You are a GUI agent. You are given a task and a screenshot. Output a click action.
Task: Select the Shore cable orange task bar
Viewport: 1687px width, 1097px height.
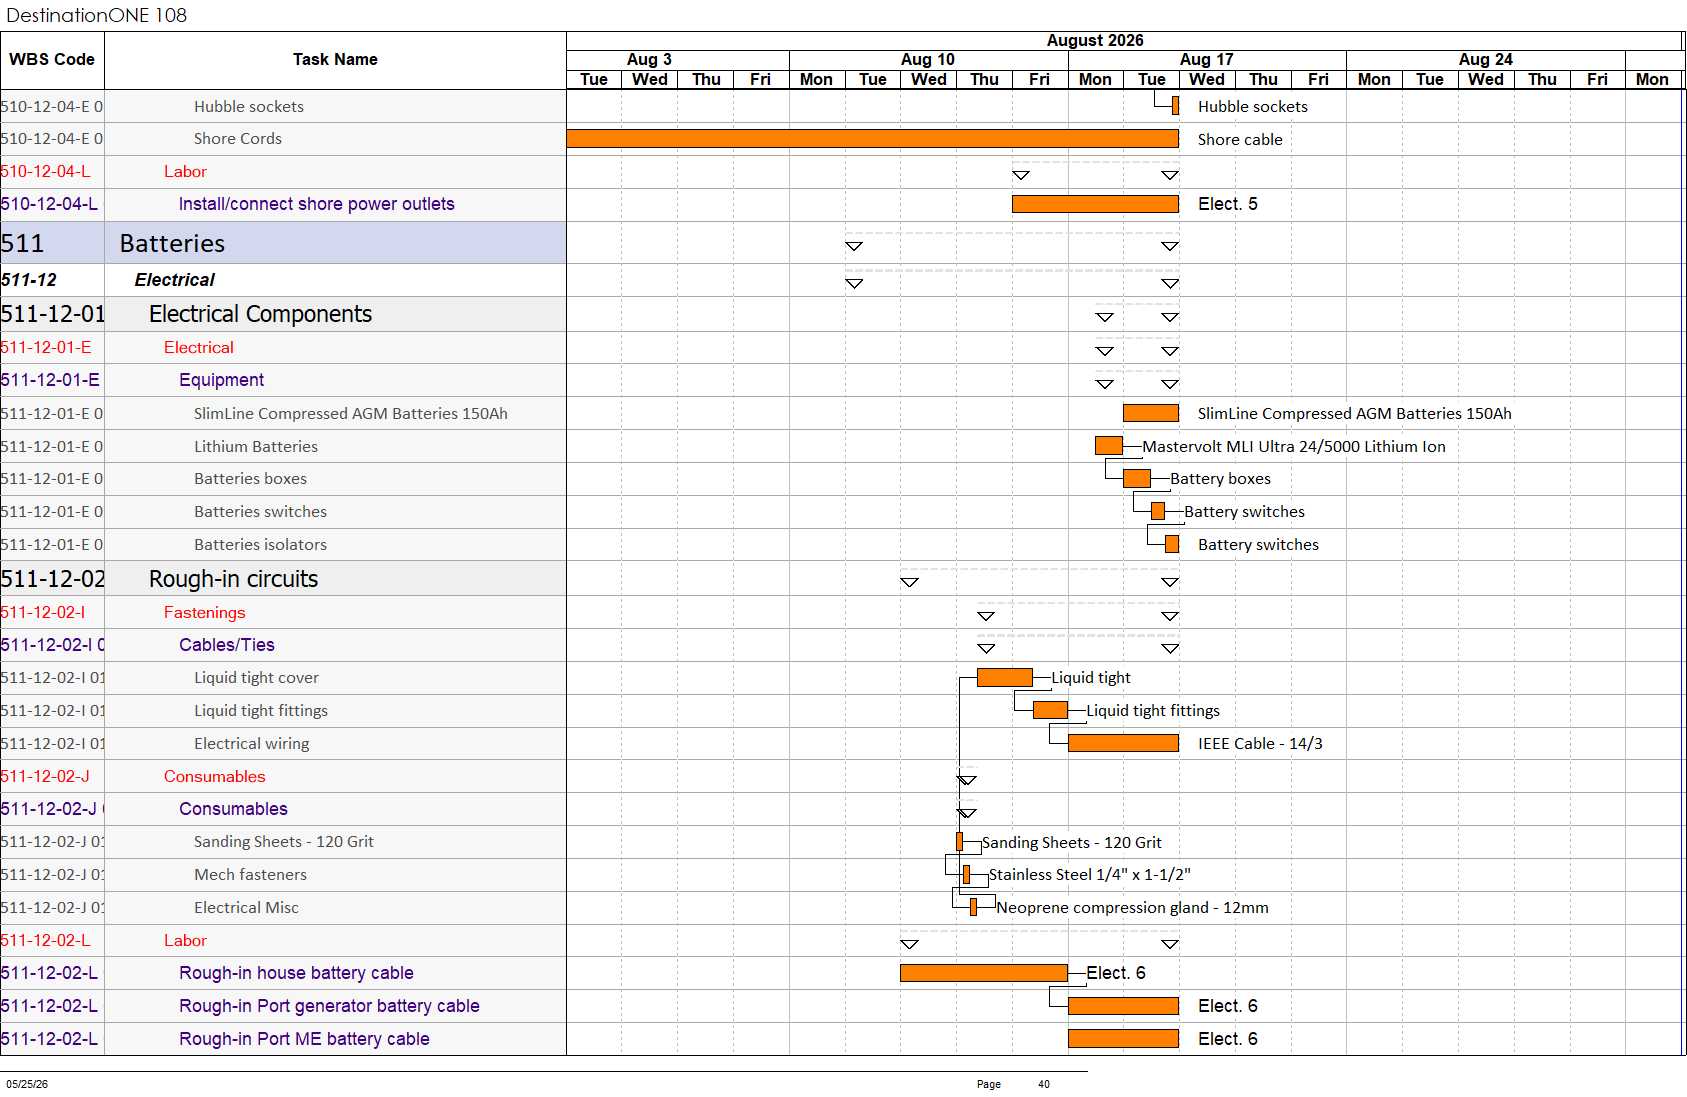[x=872, y=139]
